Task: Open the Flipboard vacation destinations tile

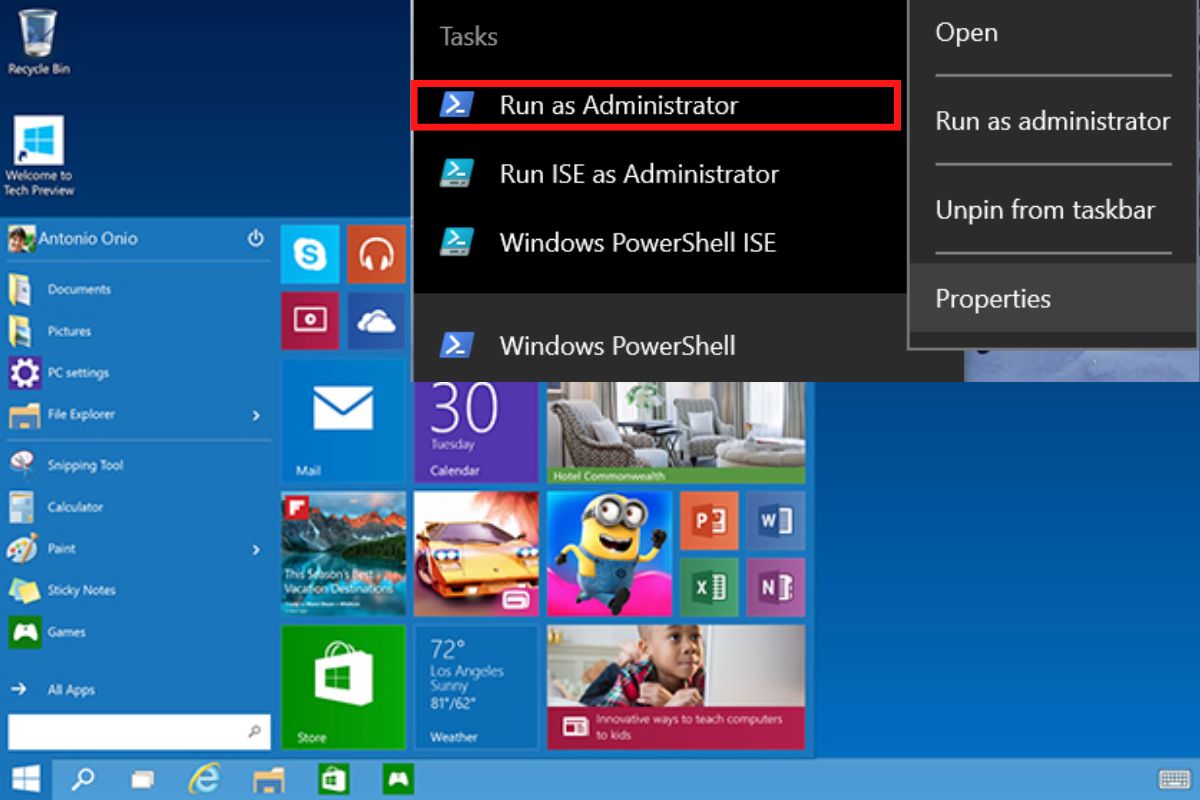Action: (x=343, y=553)
